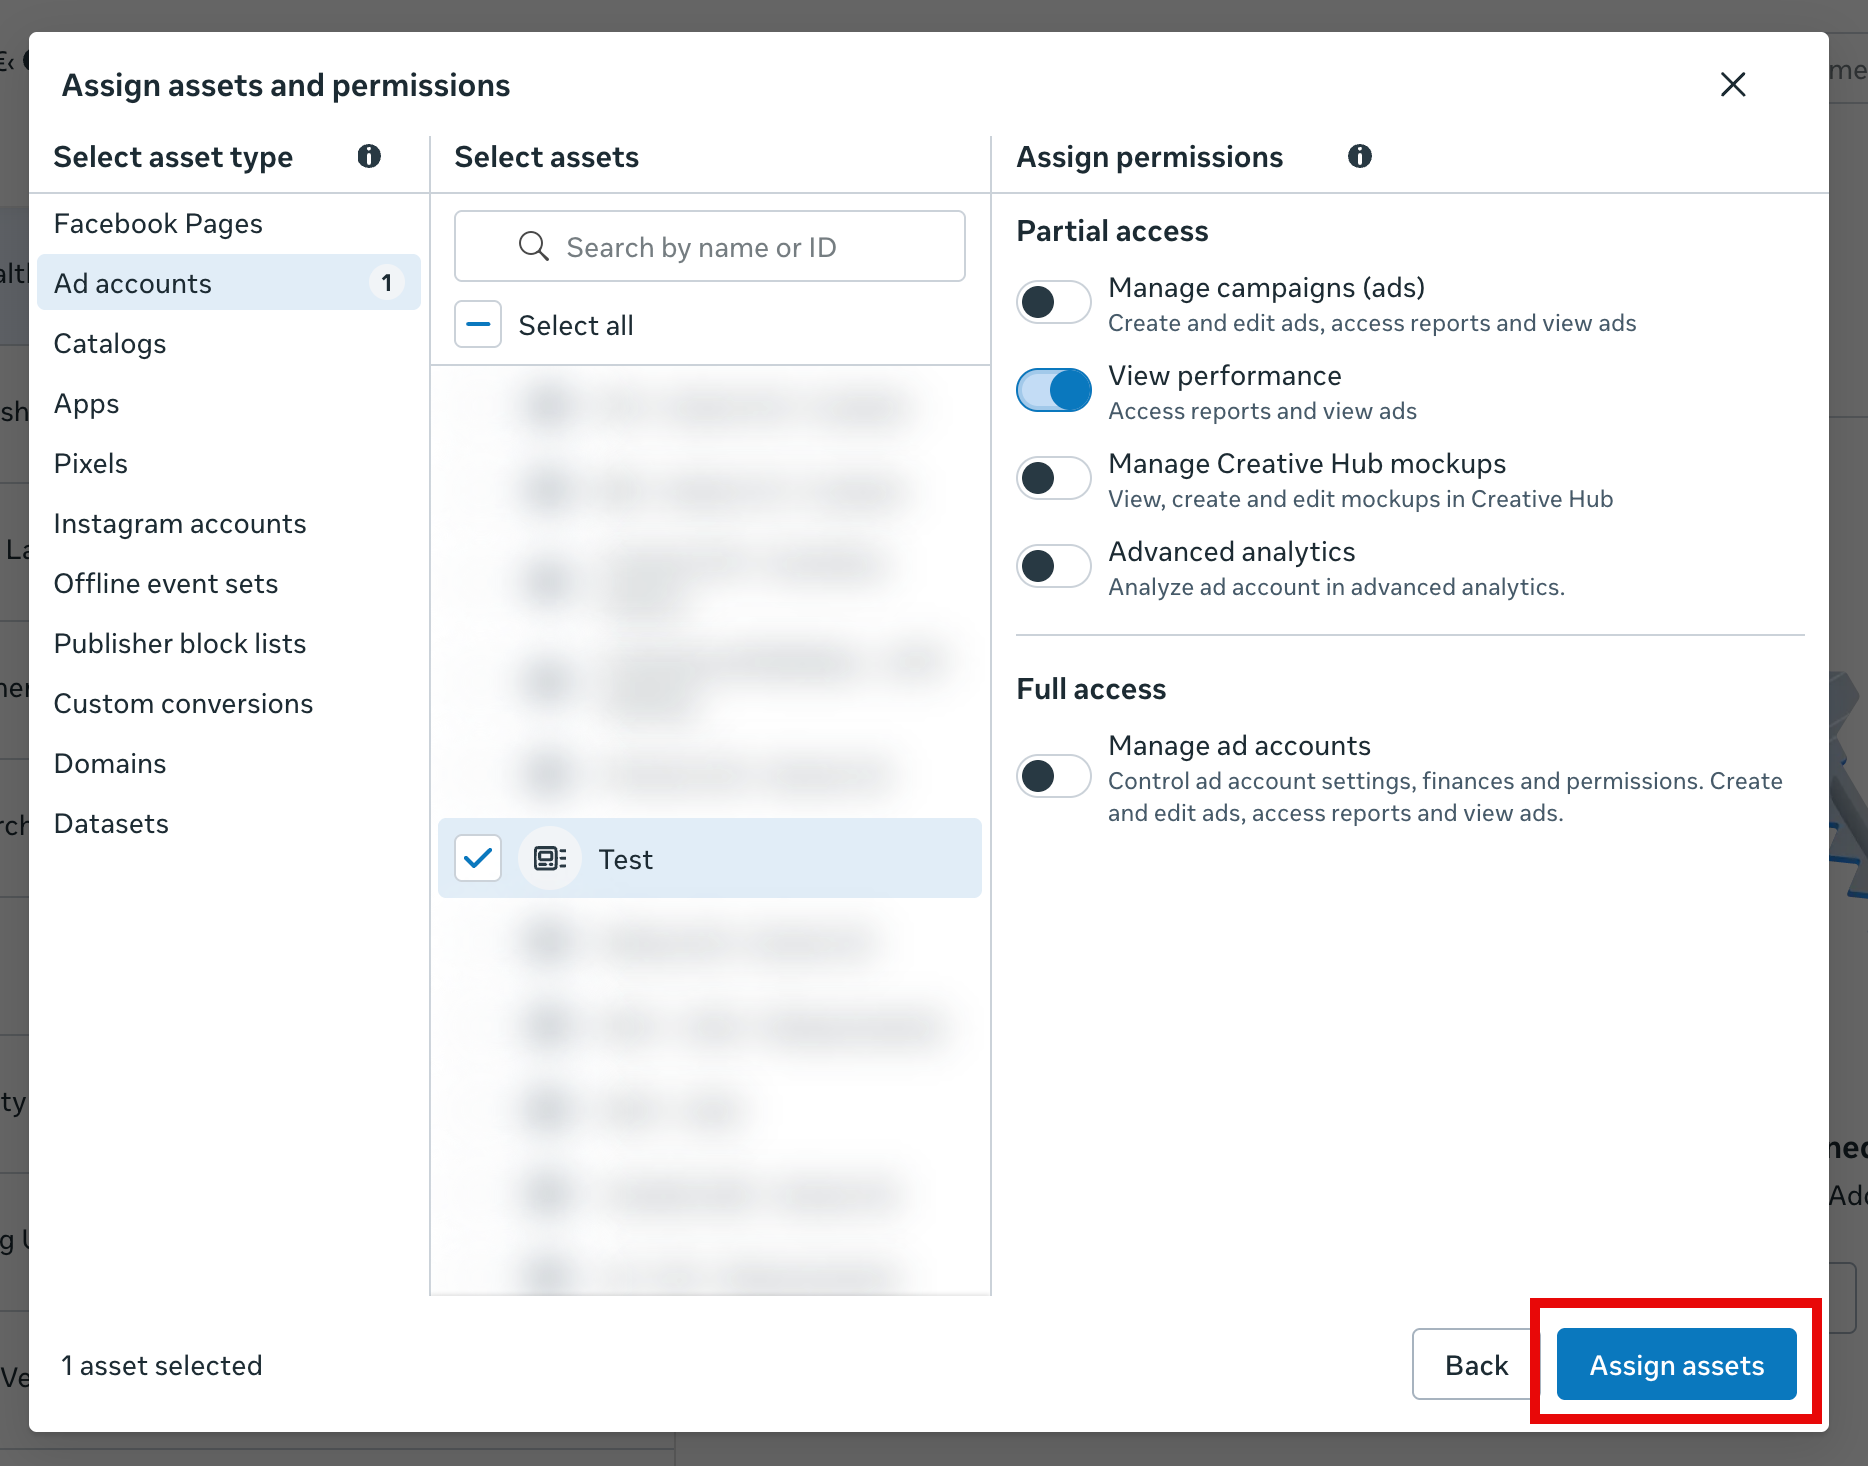
Task: Click the Ad accounts count badge showing 1
Action: [387, 283]
